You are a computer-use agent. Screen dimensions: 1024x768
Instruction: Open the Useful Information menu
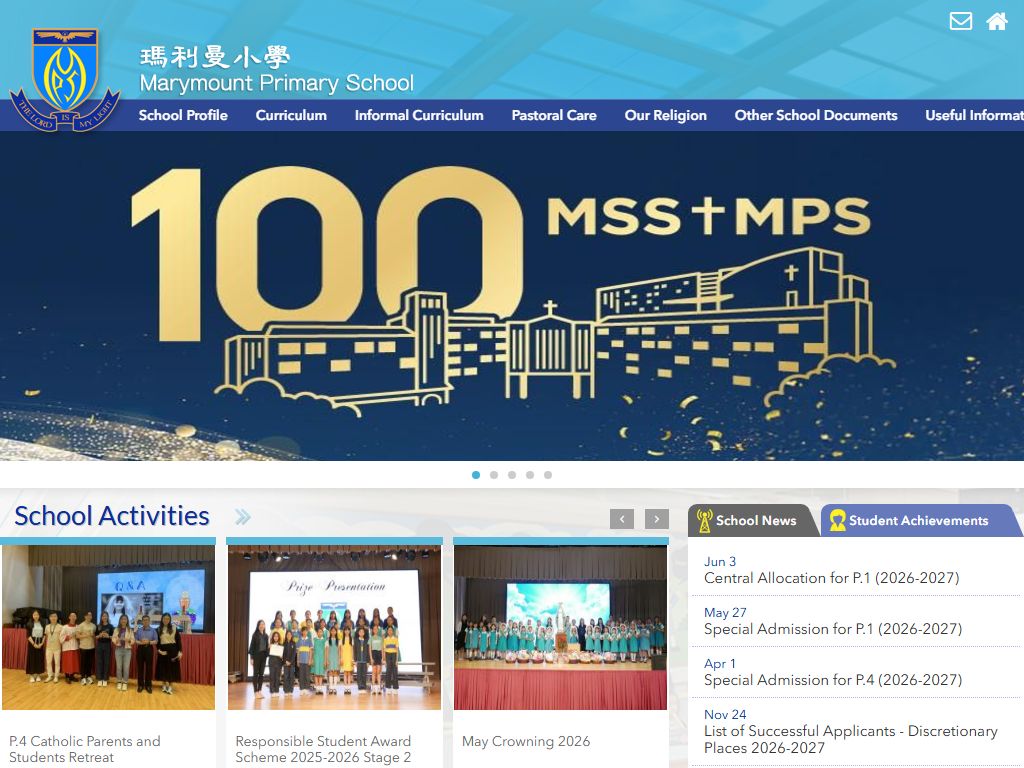click(x=974, y=116)
